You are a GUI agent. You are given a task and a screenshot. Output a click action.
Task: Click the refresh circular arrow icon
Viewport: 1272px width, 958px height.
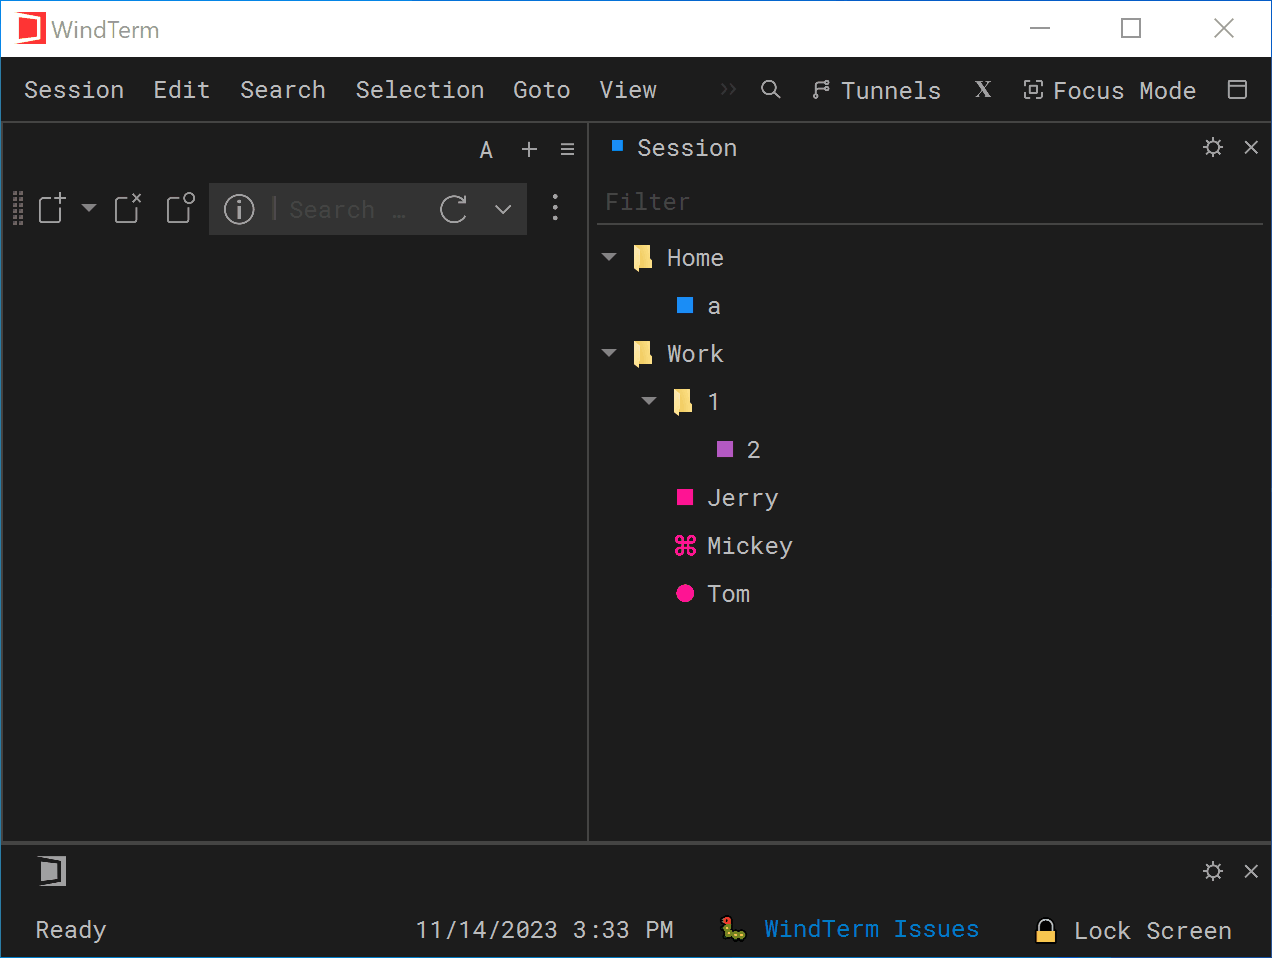pyautogui.click(x=454, y=209)
